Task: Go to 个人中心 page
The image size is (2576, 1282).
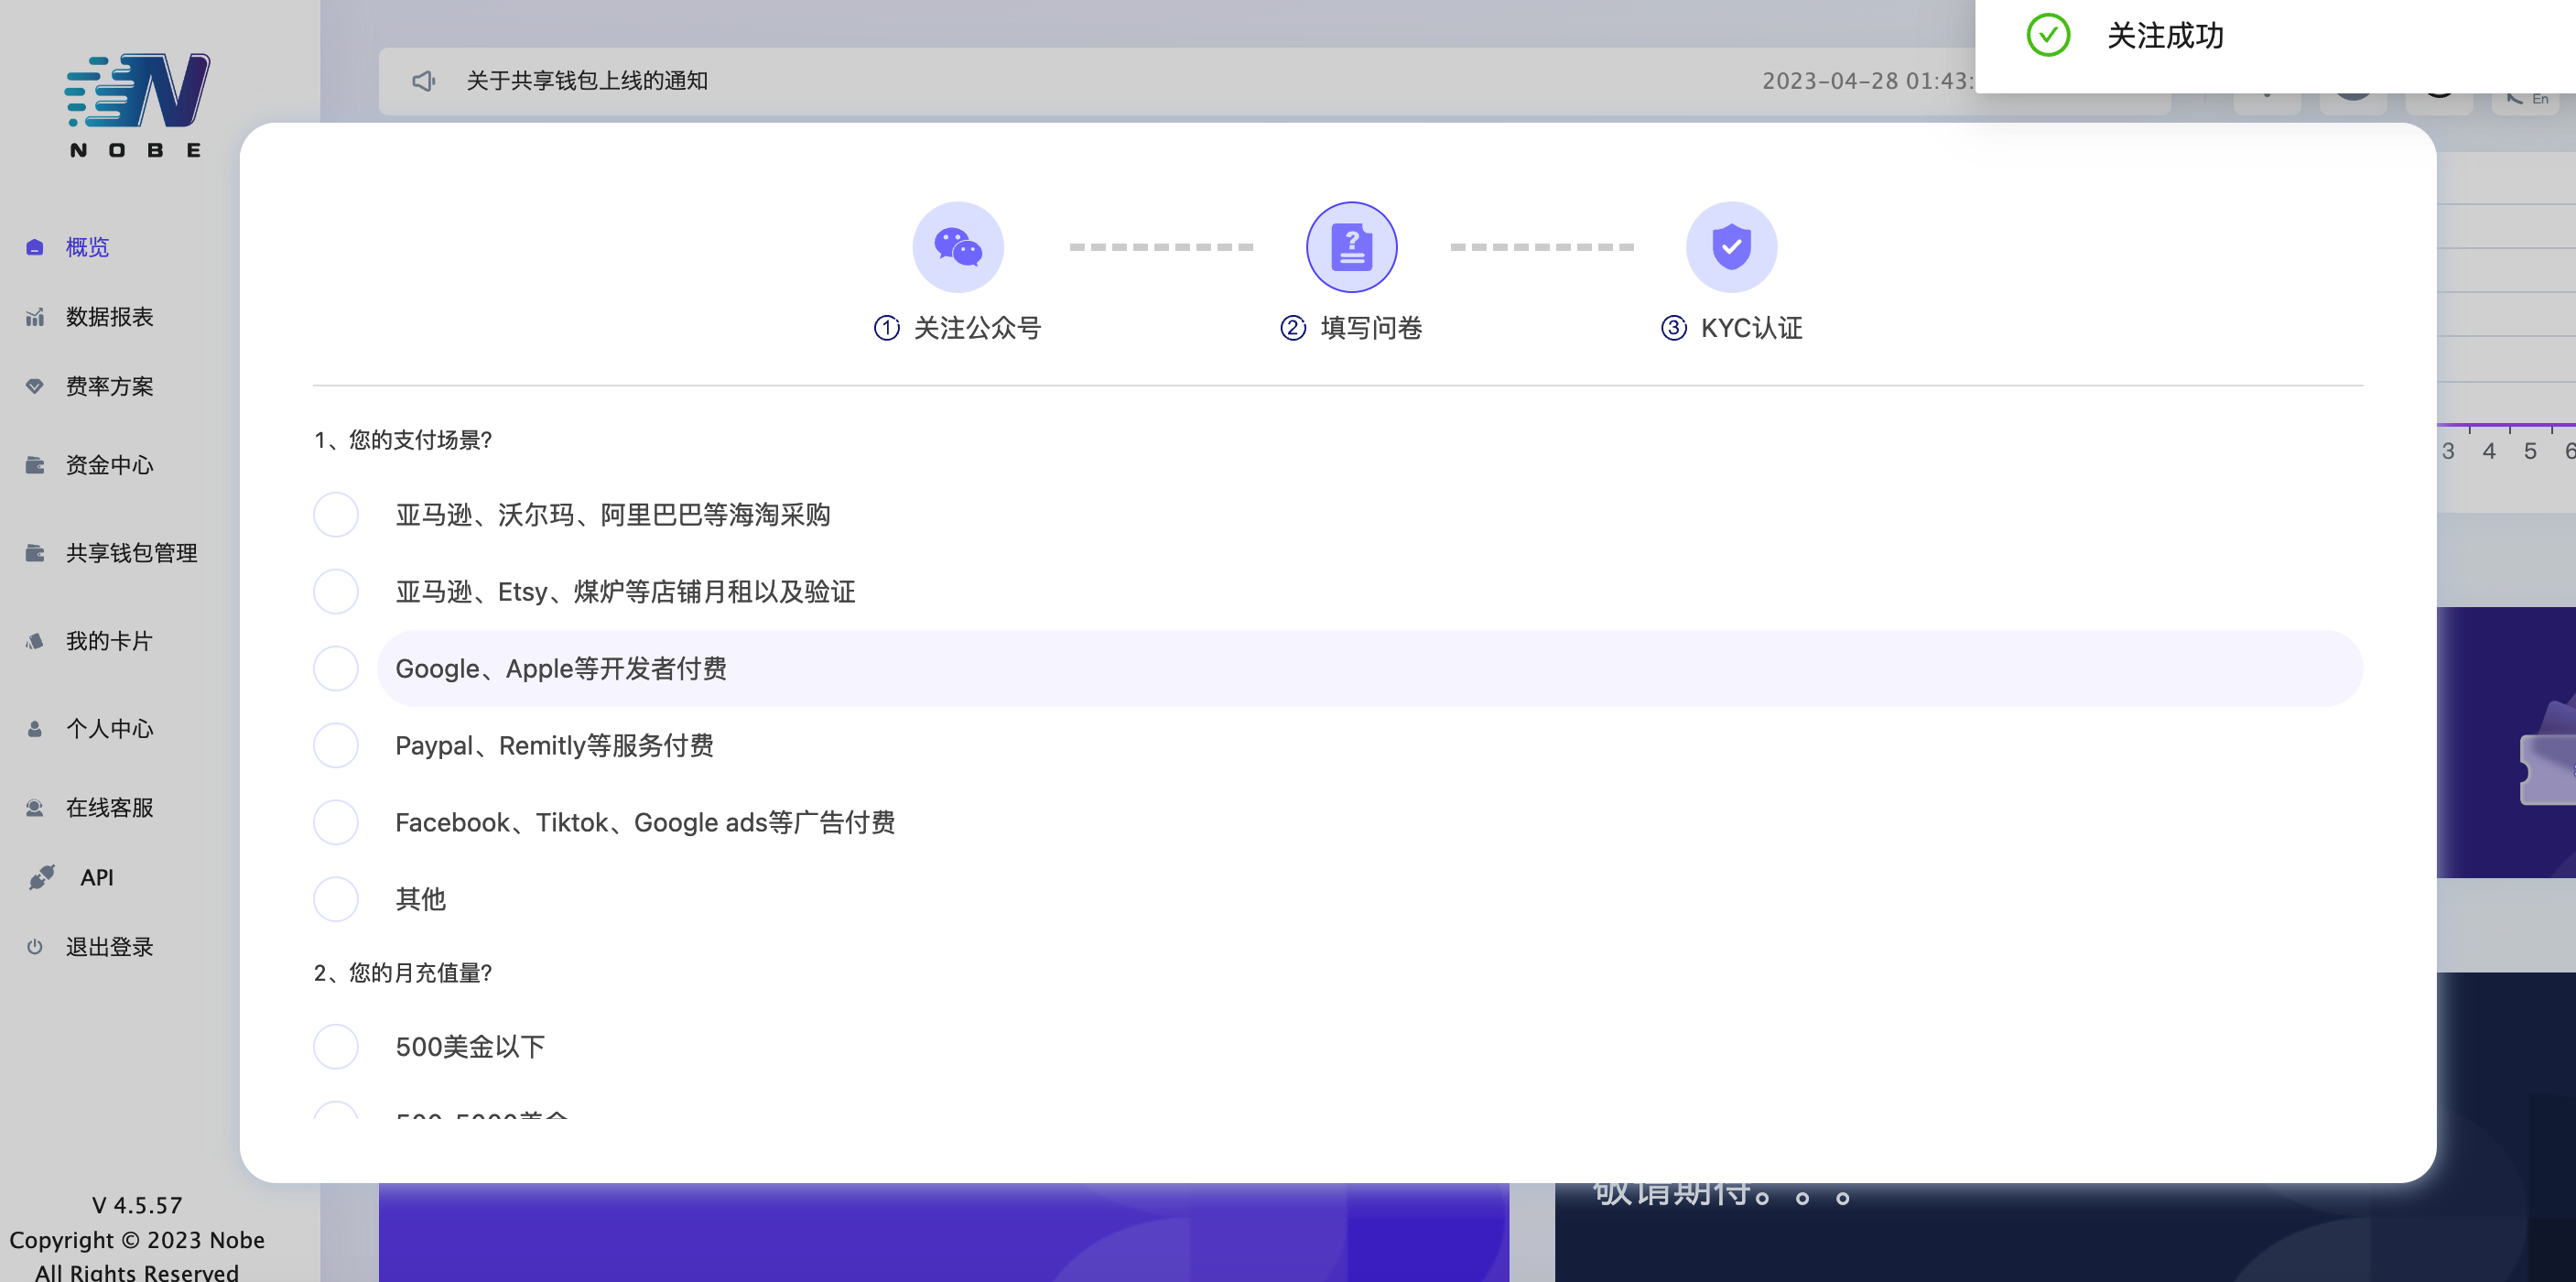Action: 109,729
